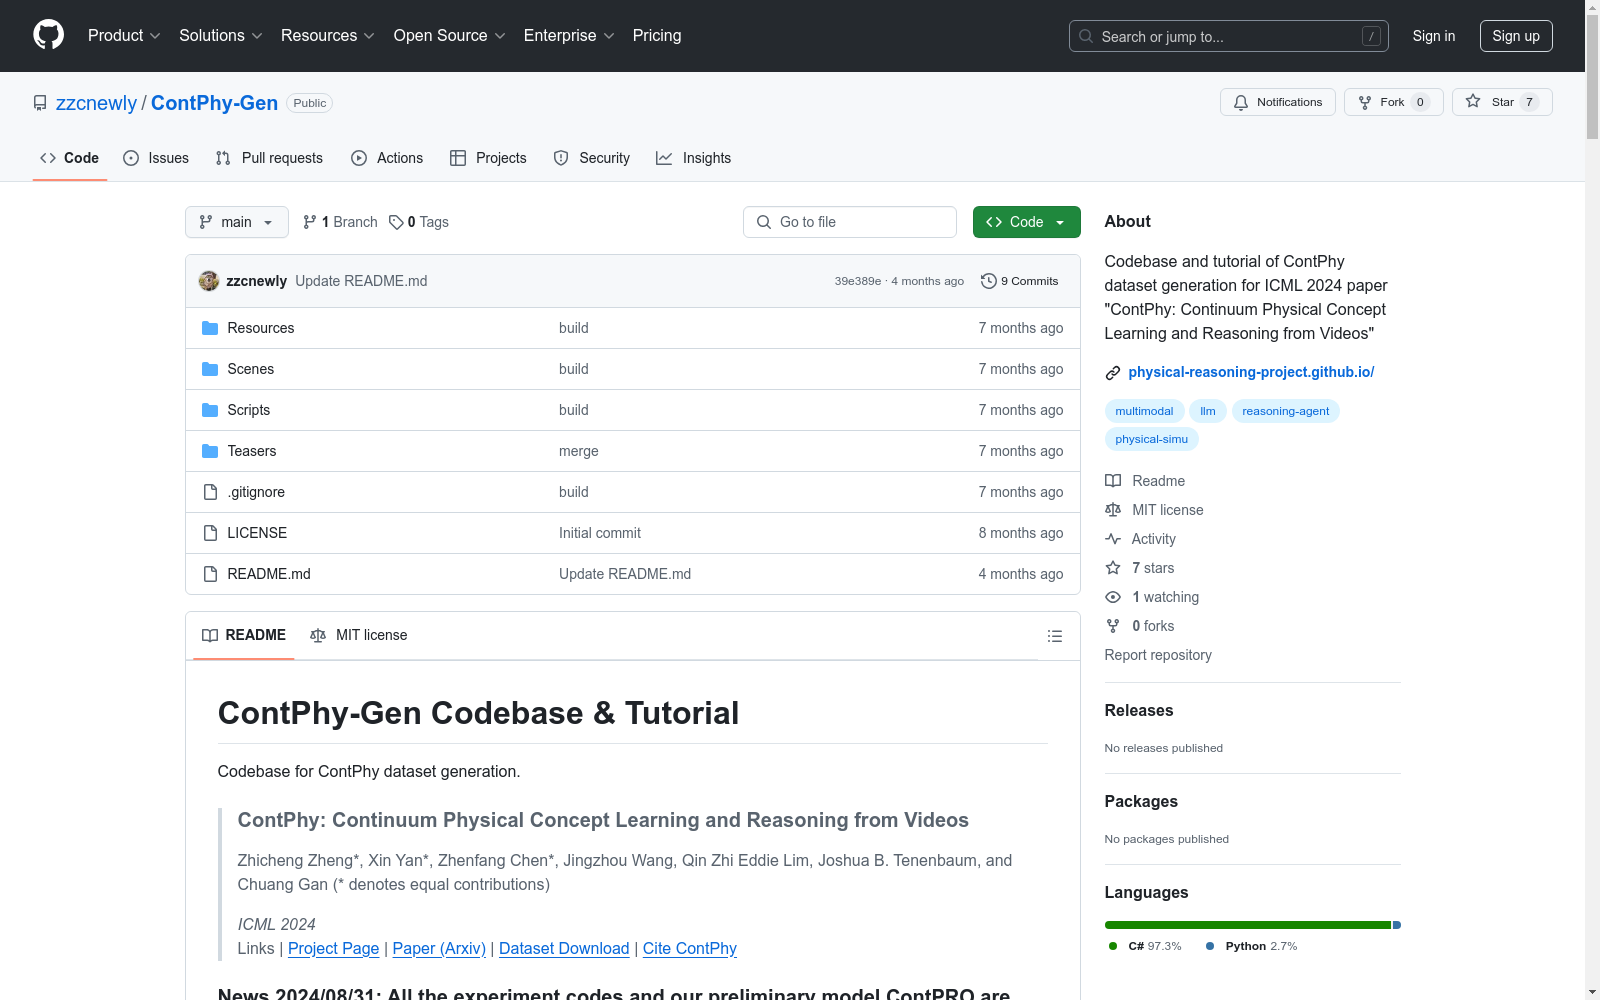This screenshot has height=1000, width=1600.
Task: Select the MIT license tab
Action: tap(359, 635)
